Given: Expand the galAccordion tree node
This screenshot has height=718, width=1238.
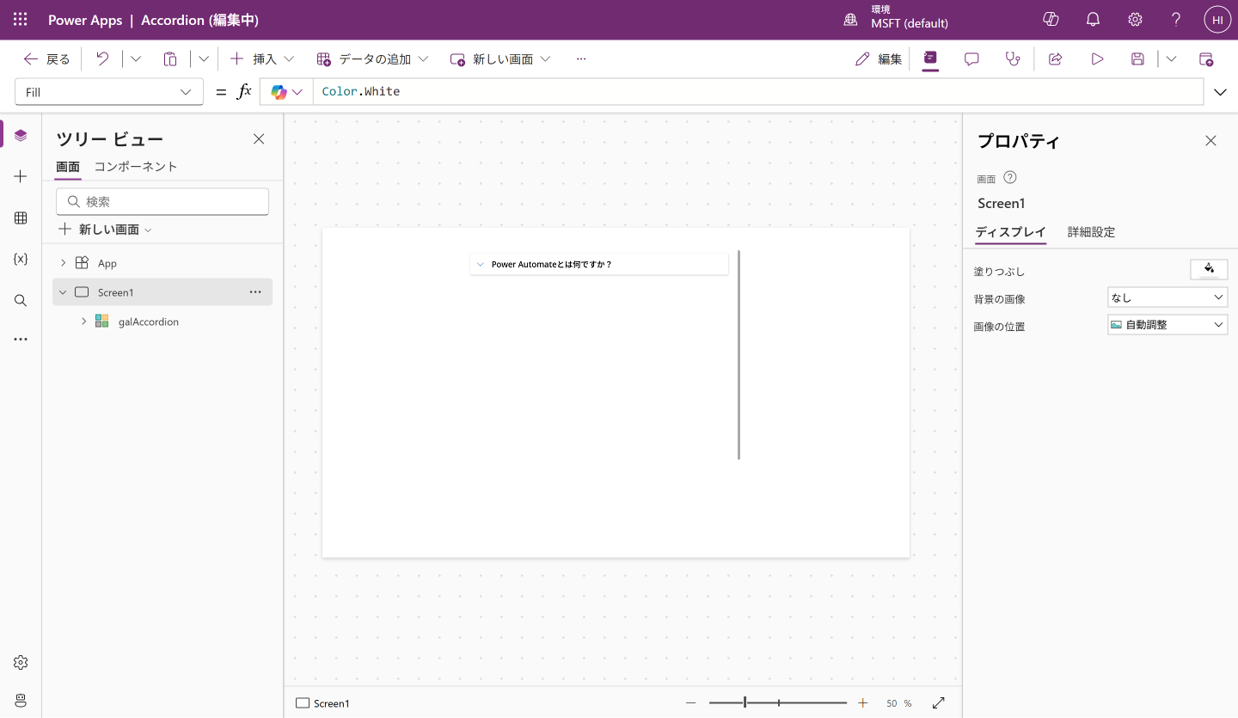Looking at the screenshot, I should point(84,322).
